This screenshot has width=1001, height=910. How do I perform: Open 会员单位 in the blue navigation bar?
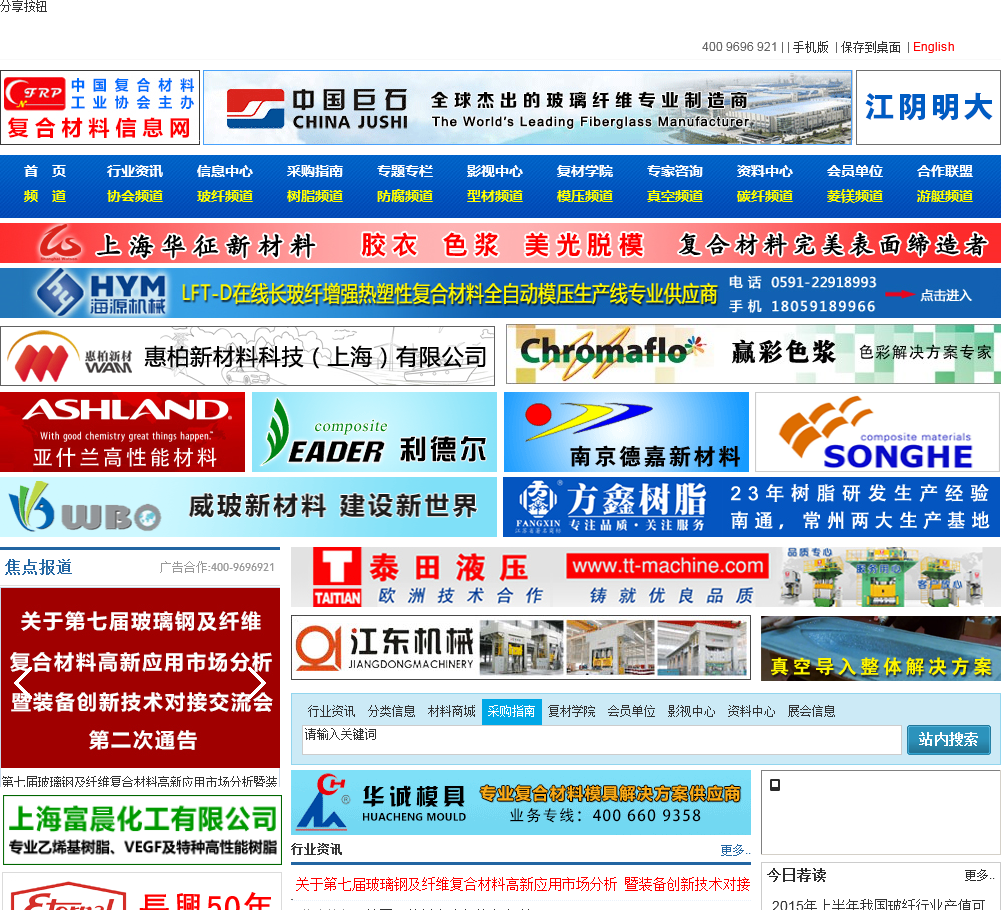point(855,171)
